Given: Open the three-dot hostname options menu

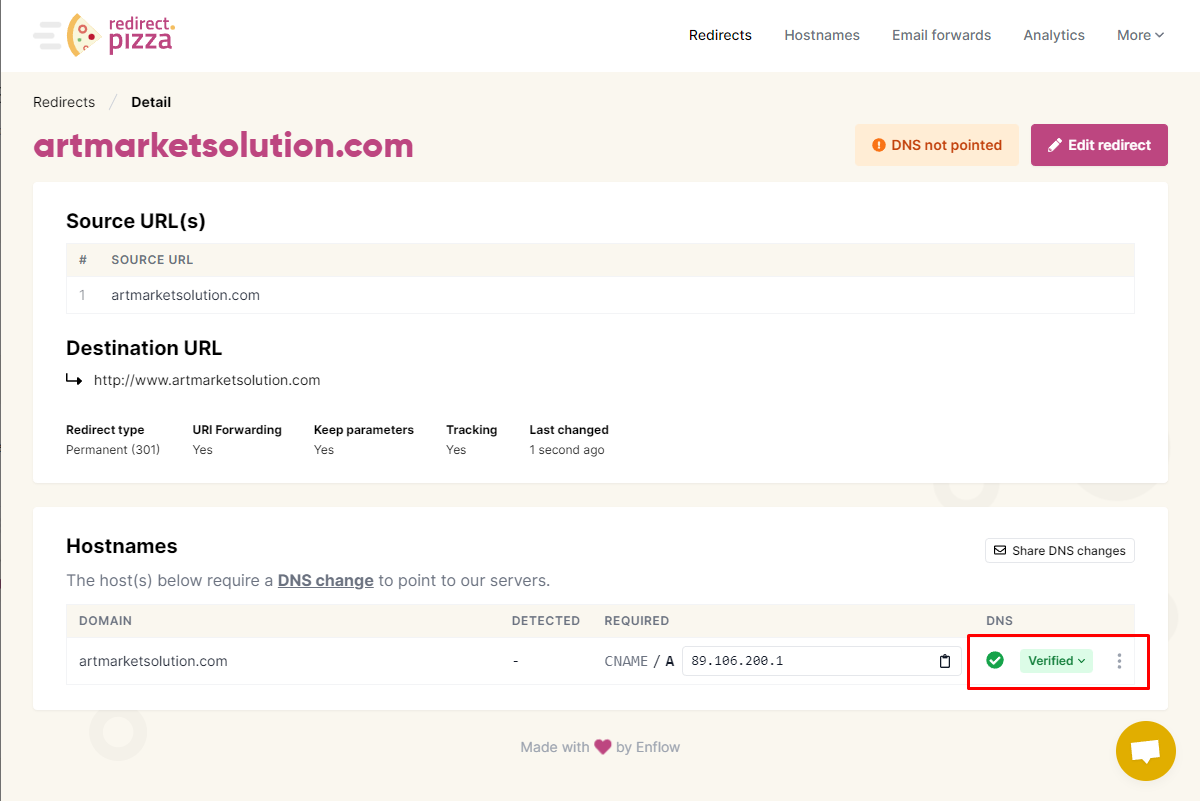Looking at the screenshot, I should pos(1119,661).
